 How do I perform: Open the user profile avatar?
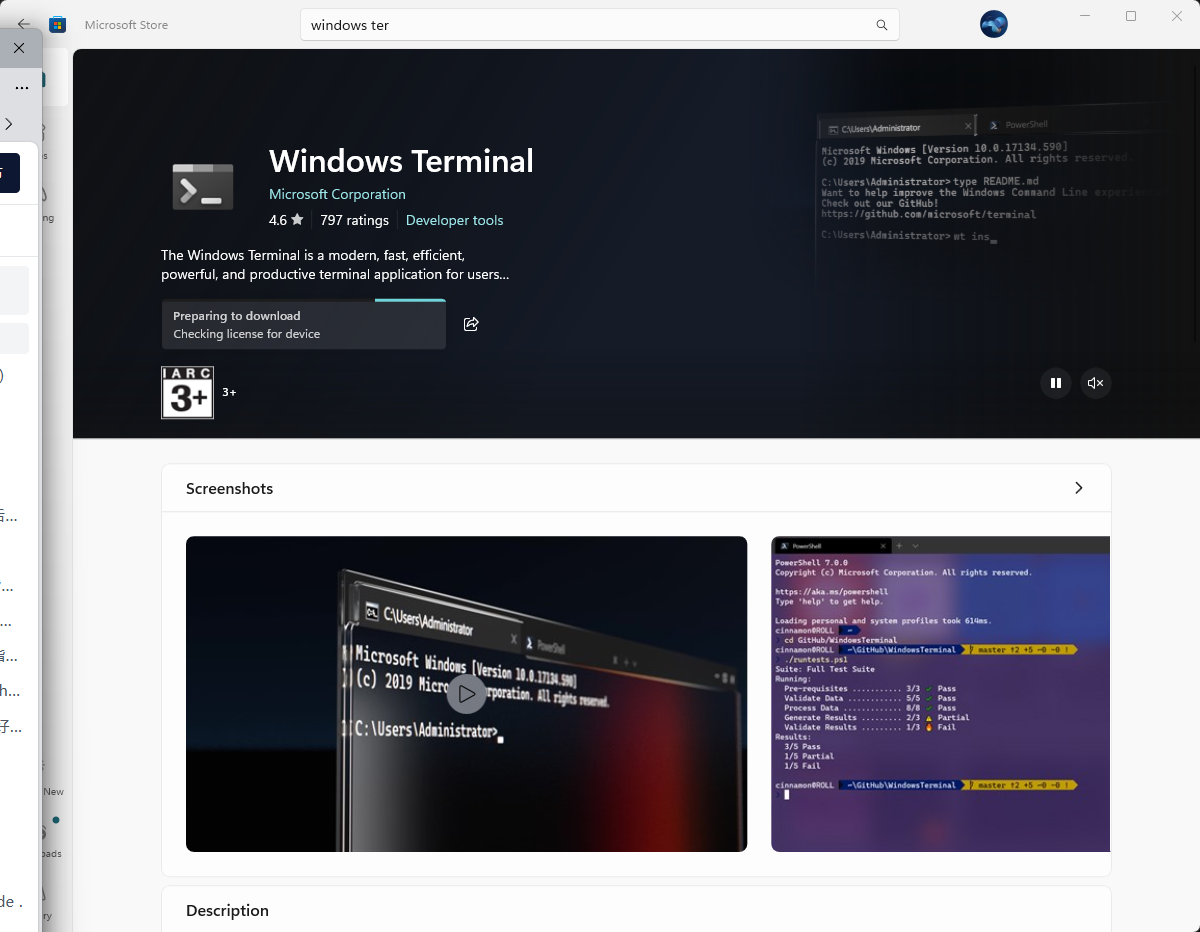[x=993, y=24]
